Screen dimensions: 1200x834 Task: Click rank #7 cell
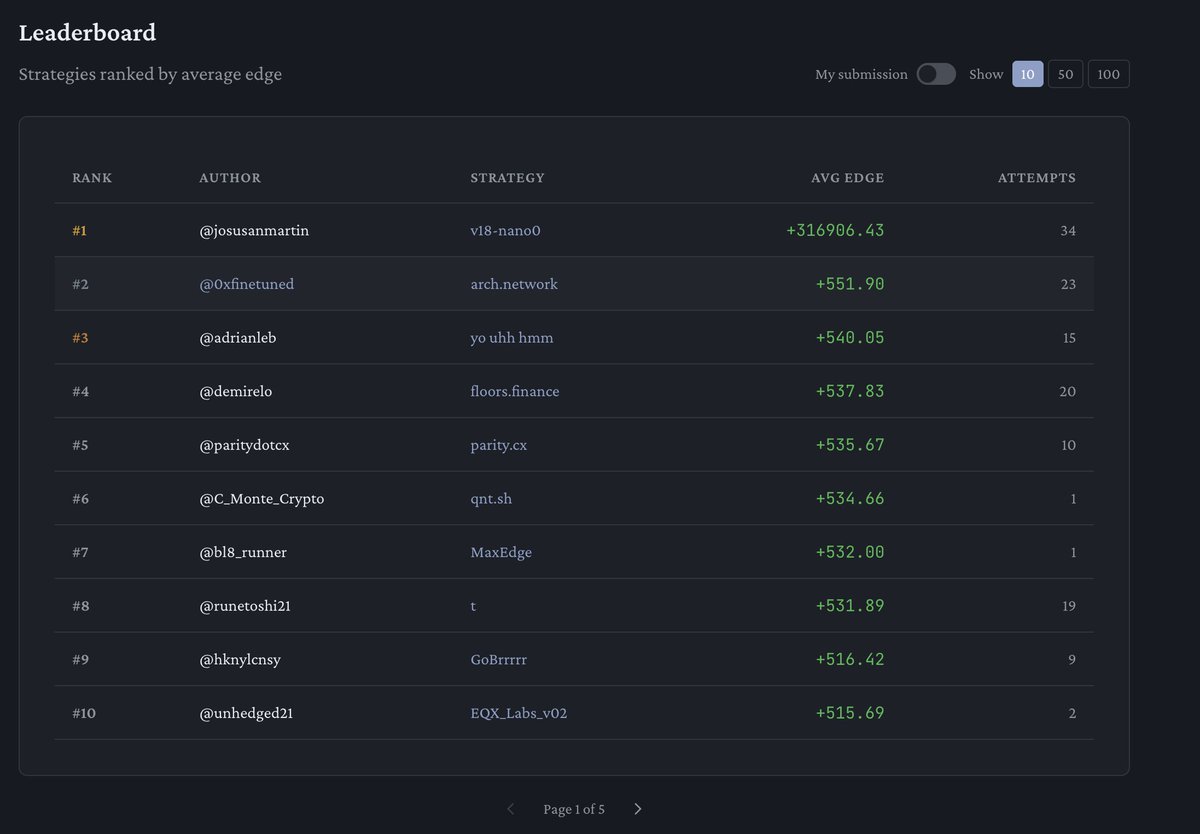[81, 552]
